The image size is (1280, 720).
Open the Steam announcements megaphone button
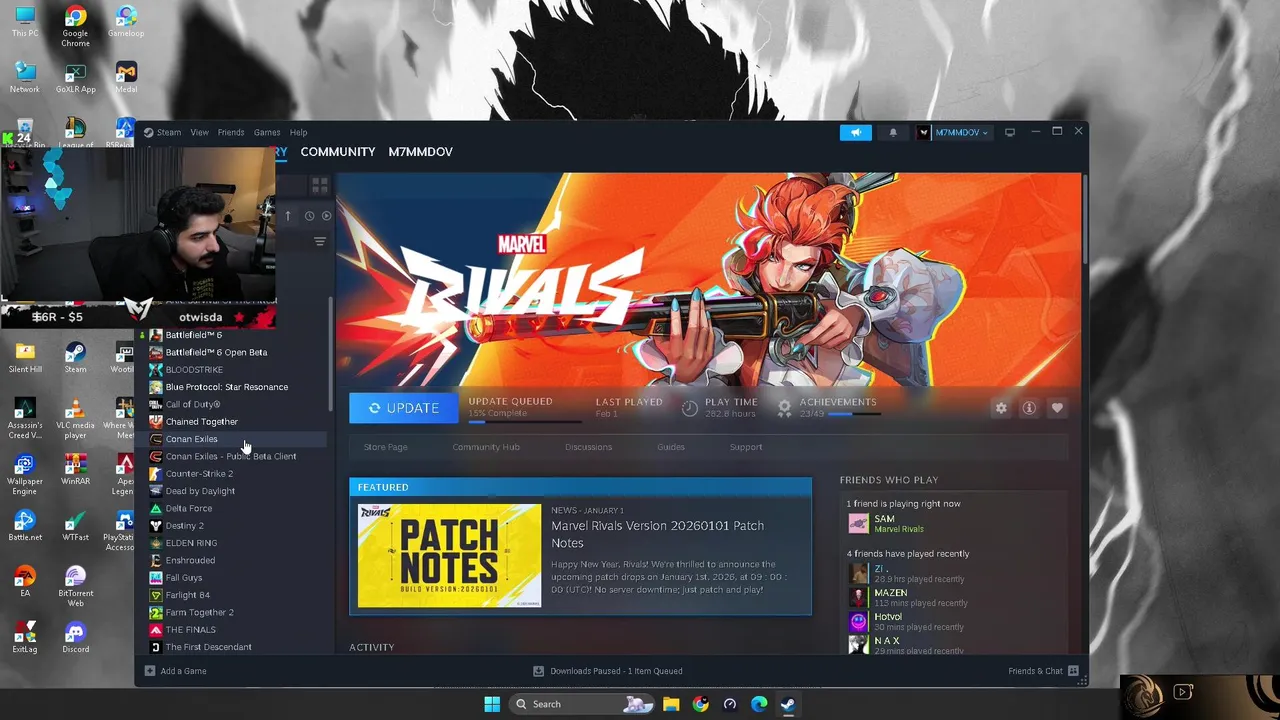pyautogui.click(x=855, y=132)
